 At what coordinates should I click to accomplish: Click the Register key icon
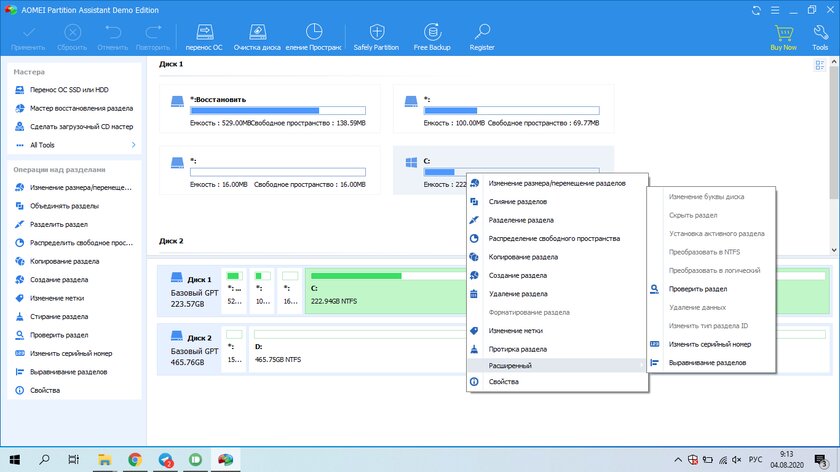482,37
